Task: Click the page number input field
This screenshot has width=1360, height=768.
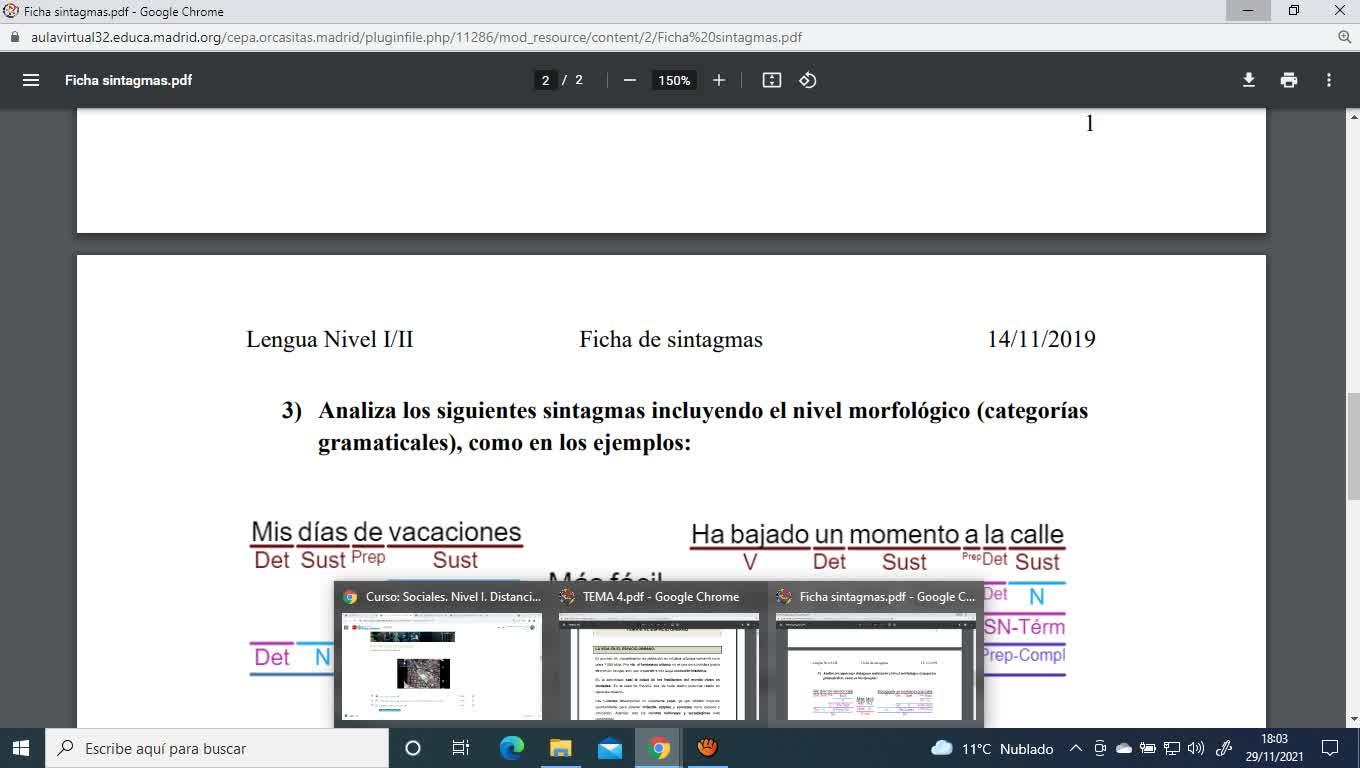Action: (545, 80)
